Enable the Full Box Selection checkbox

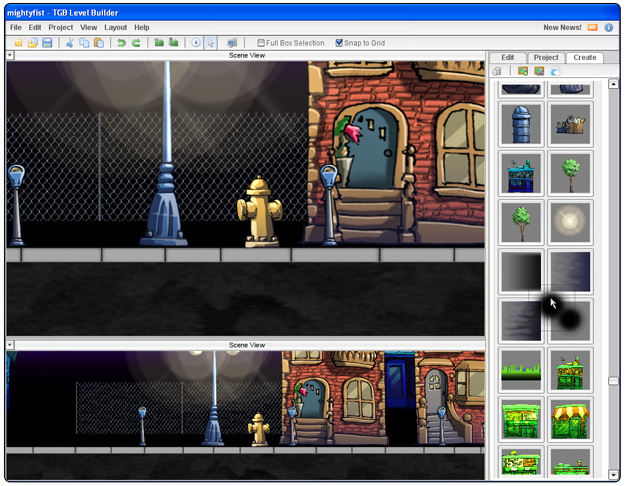click(x=261, y=43)
